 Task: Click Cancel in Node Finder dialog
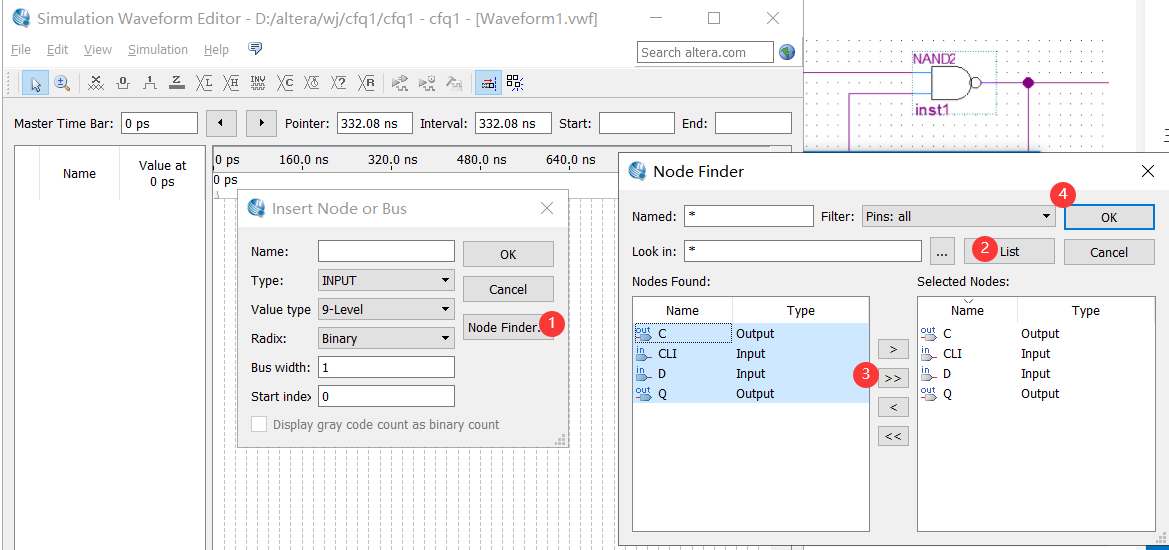(1109, 252)
